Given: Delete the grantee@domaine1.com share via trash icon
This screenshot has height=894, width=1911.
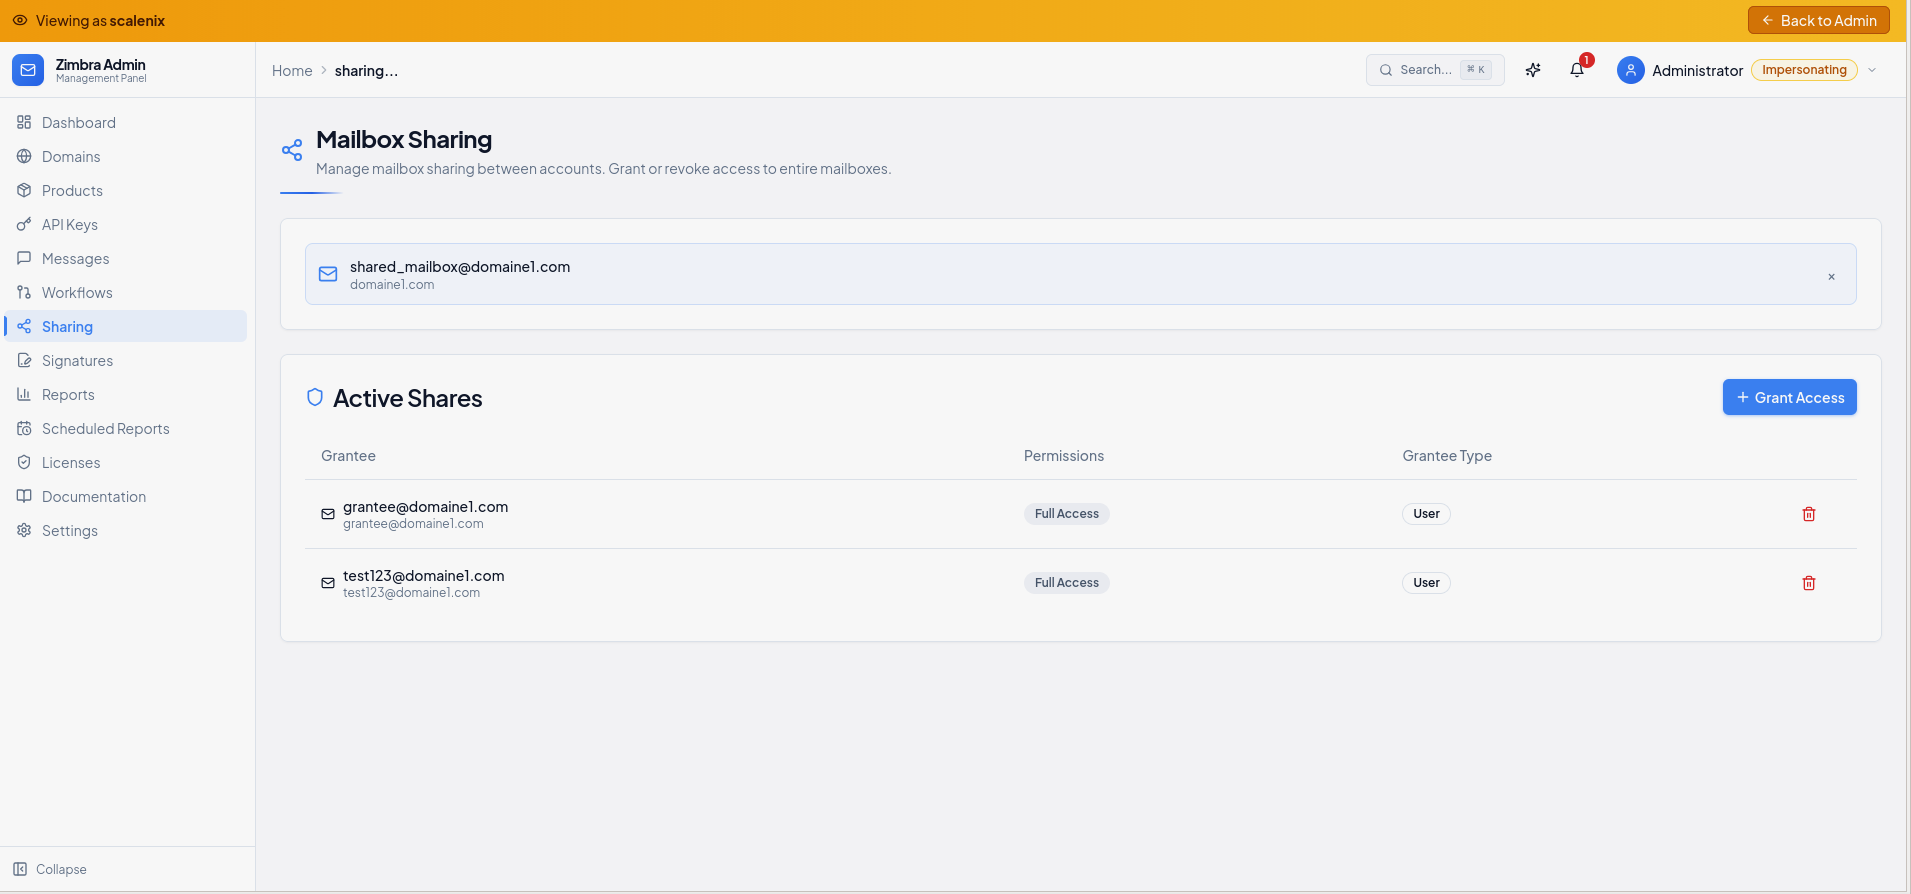Looking at the screenshot, I should [1808, 514].
